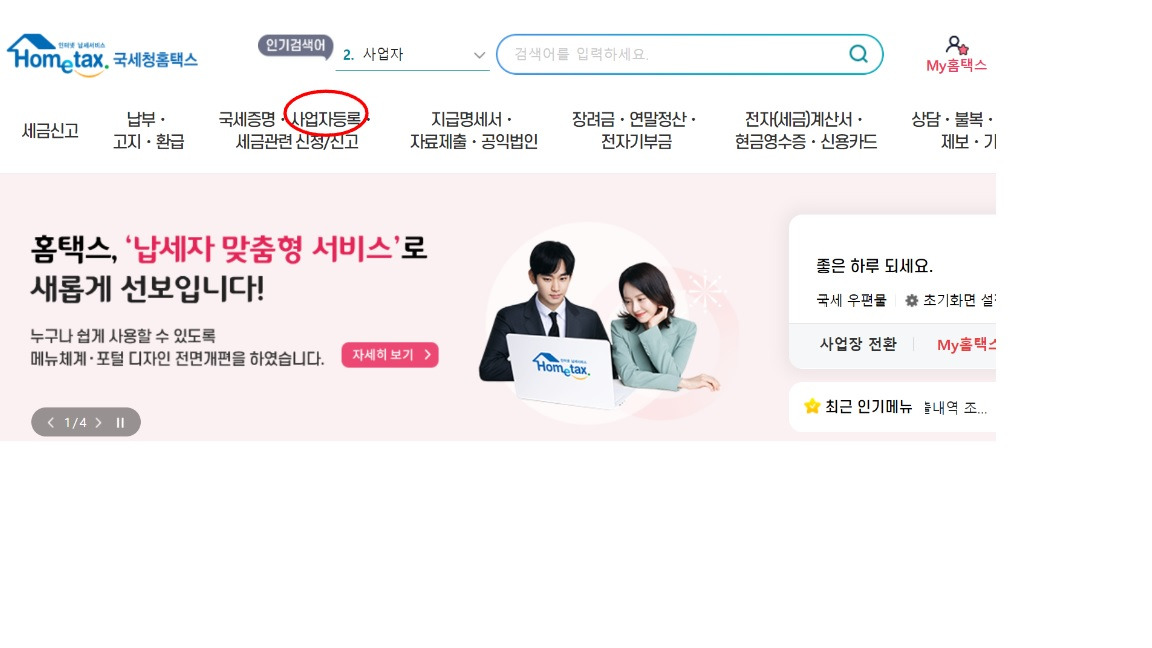Open the 세금신고 menu
This screenshot has width=1152, height=648.
click(50, 131)
